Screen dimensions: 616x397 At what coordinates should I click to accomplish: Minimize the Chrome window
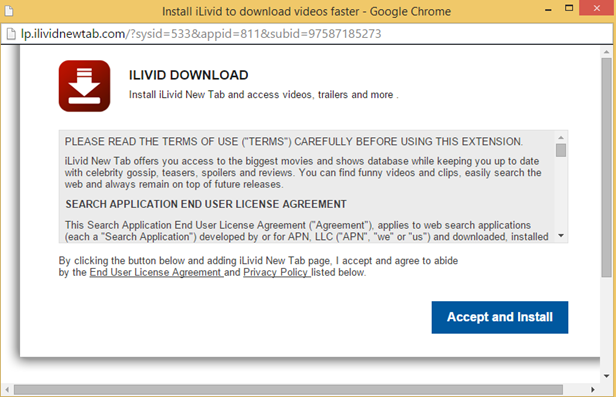point(548,9)
